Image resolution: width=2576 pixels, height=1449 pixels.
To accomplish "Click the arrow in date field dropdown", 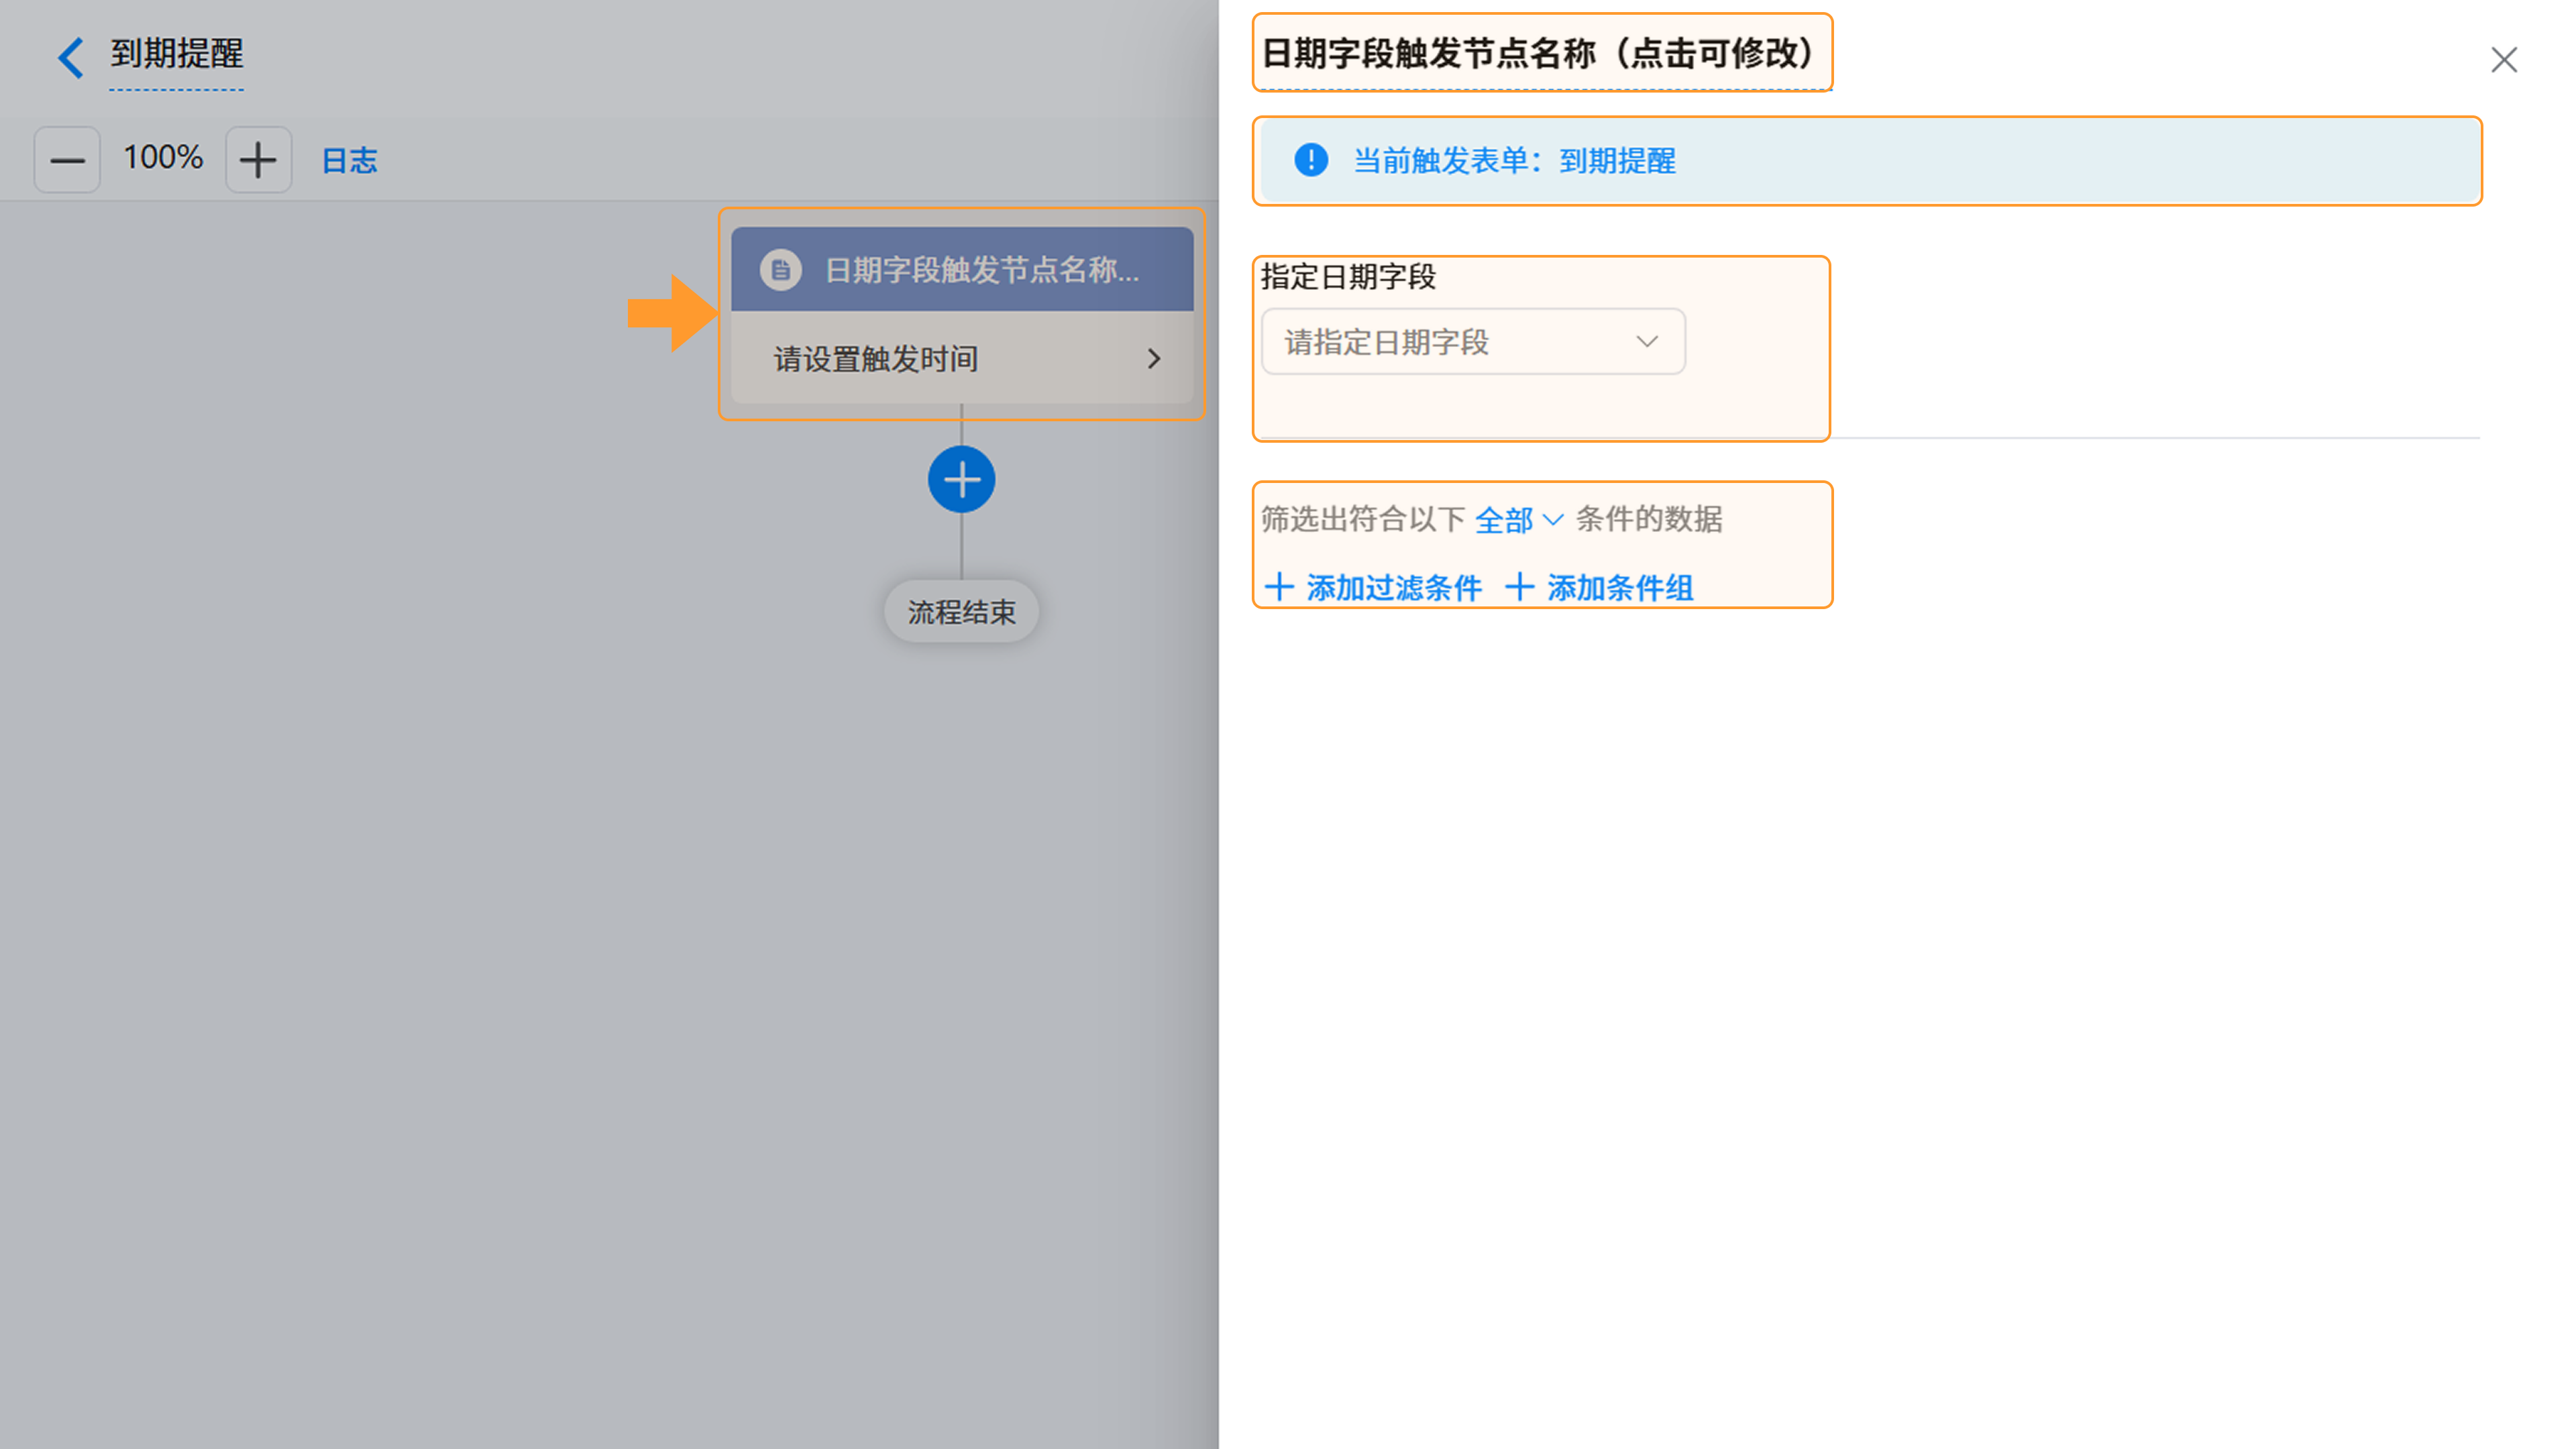I will coord(1646,342).
